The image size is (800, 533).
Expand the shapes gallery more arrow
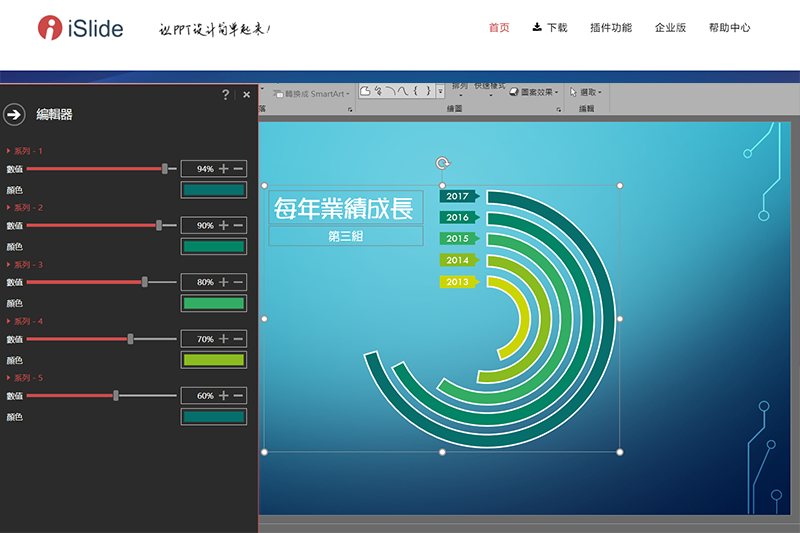440,91
